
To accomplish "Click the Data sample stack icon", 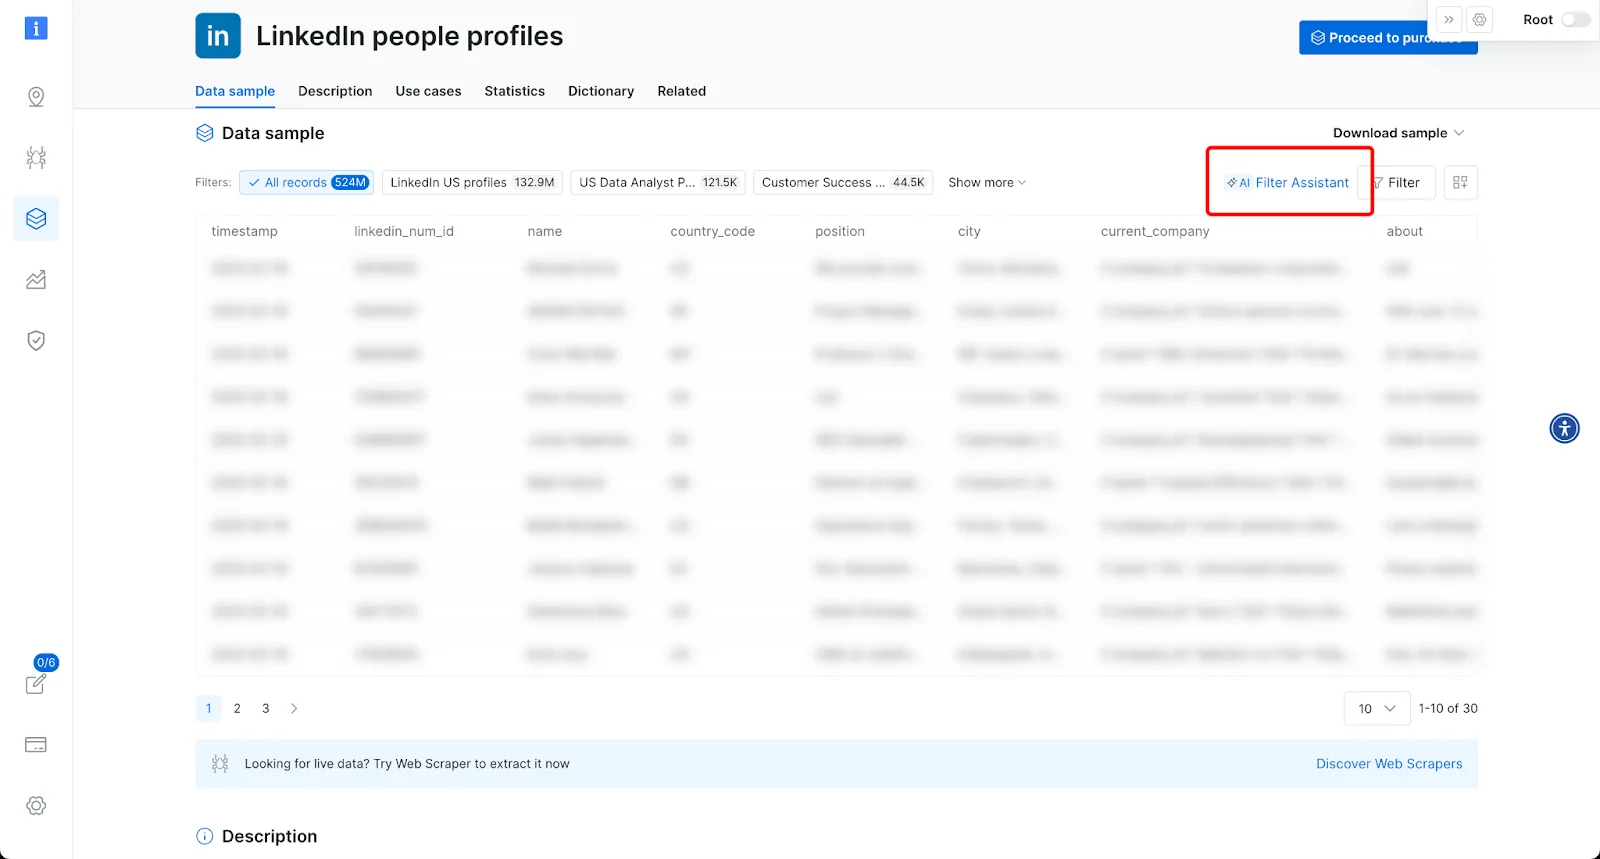I will pos(205,133).
